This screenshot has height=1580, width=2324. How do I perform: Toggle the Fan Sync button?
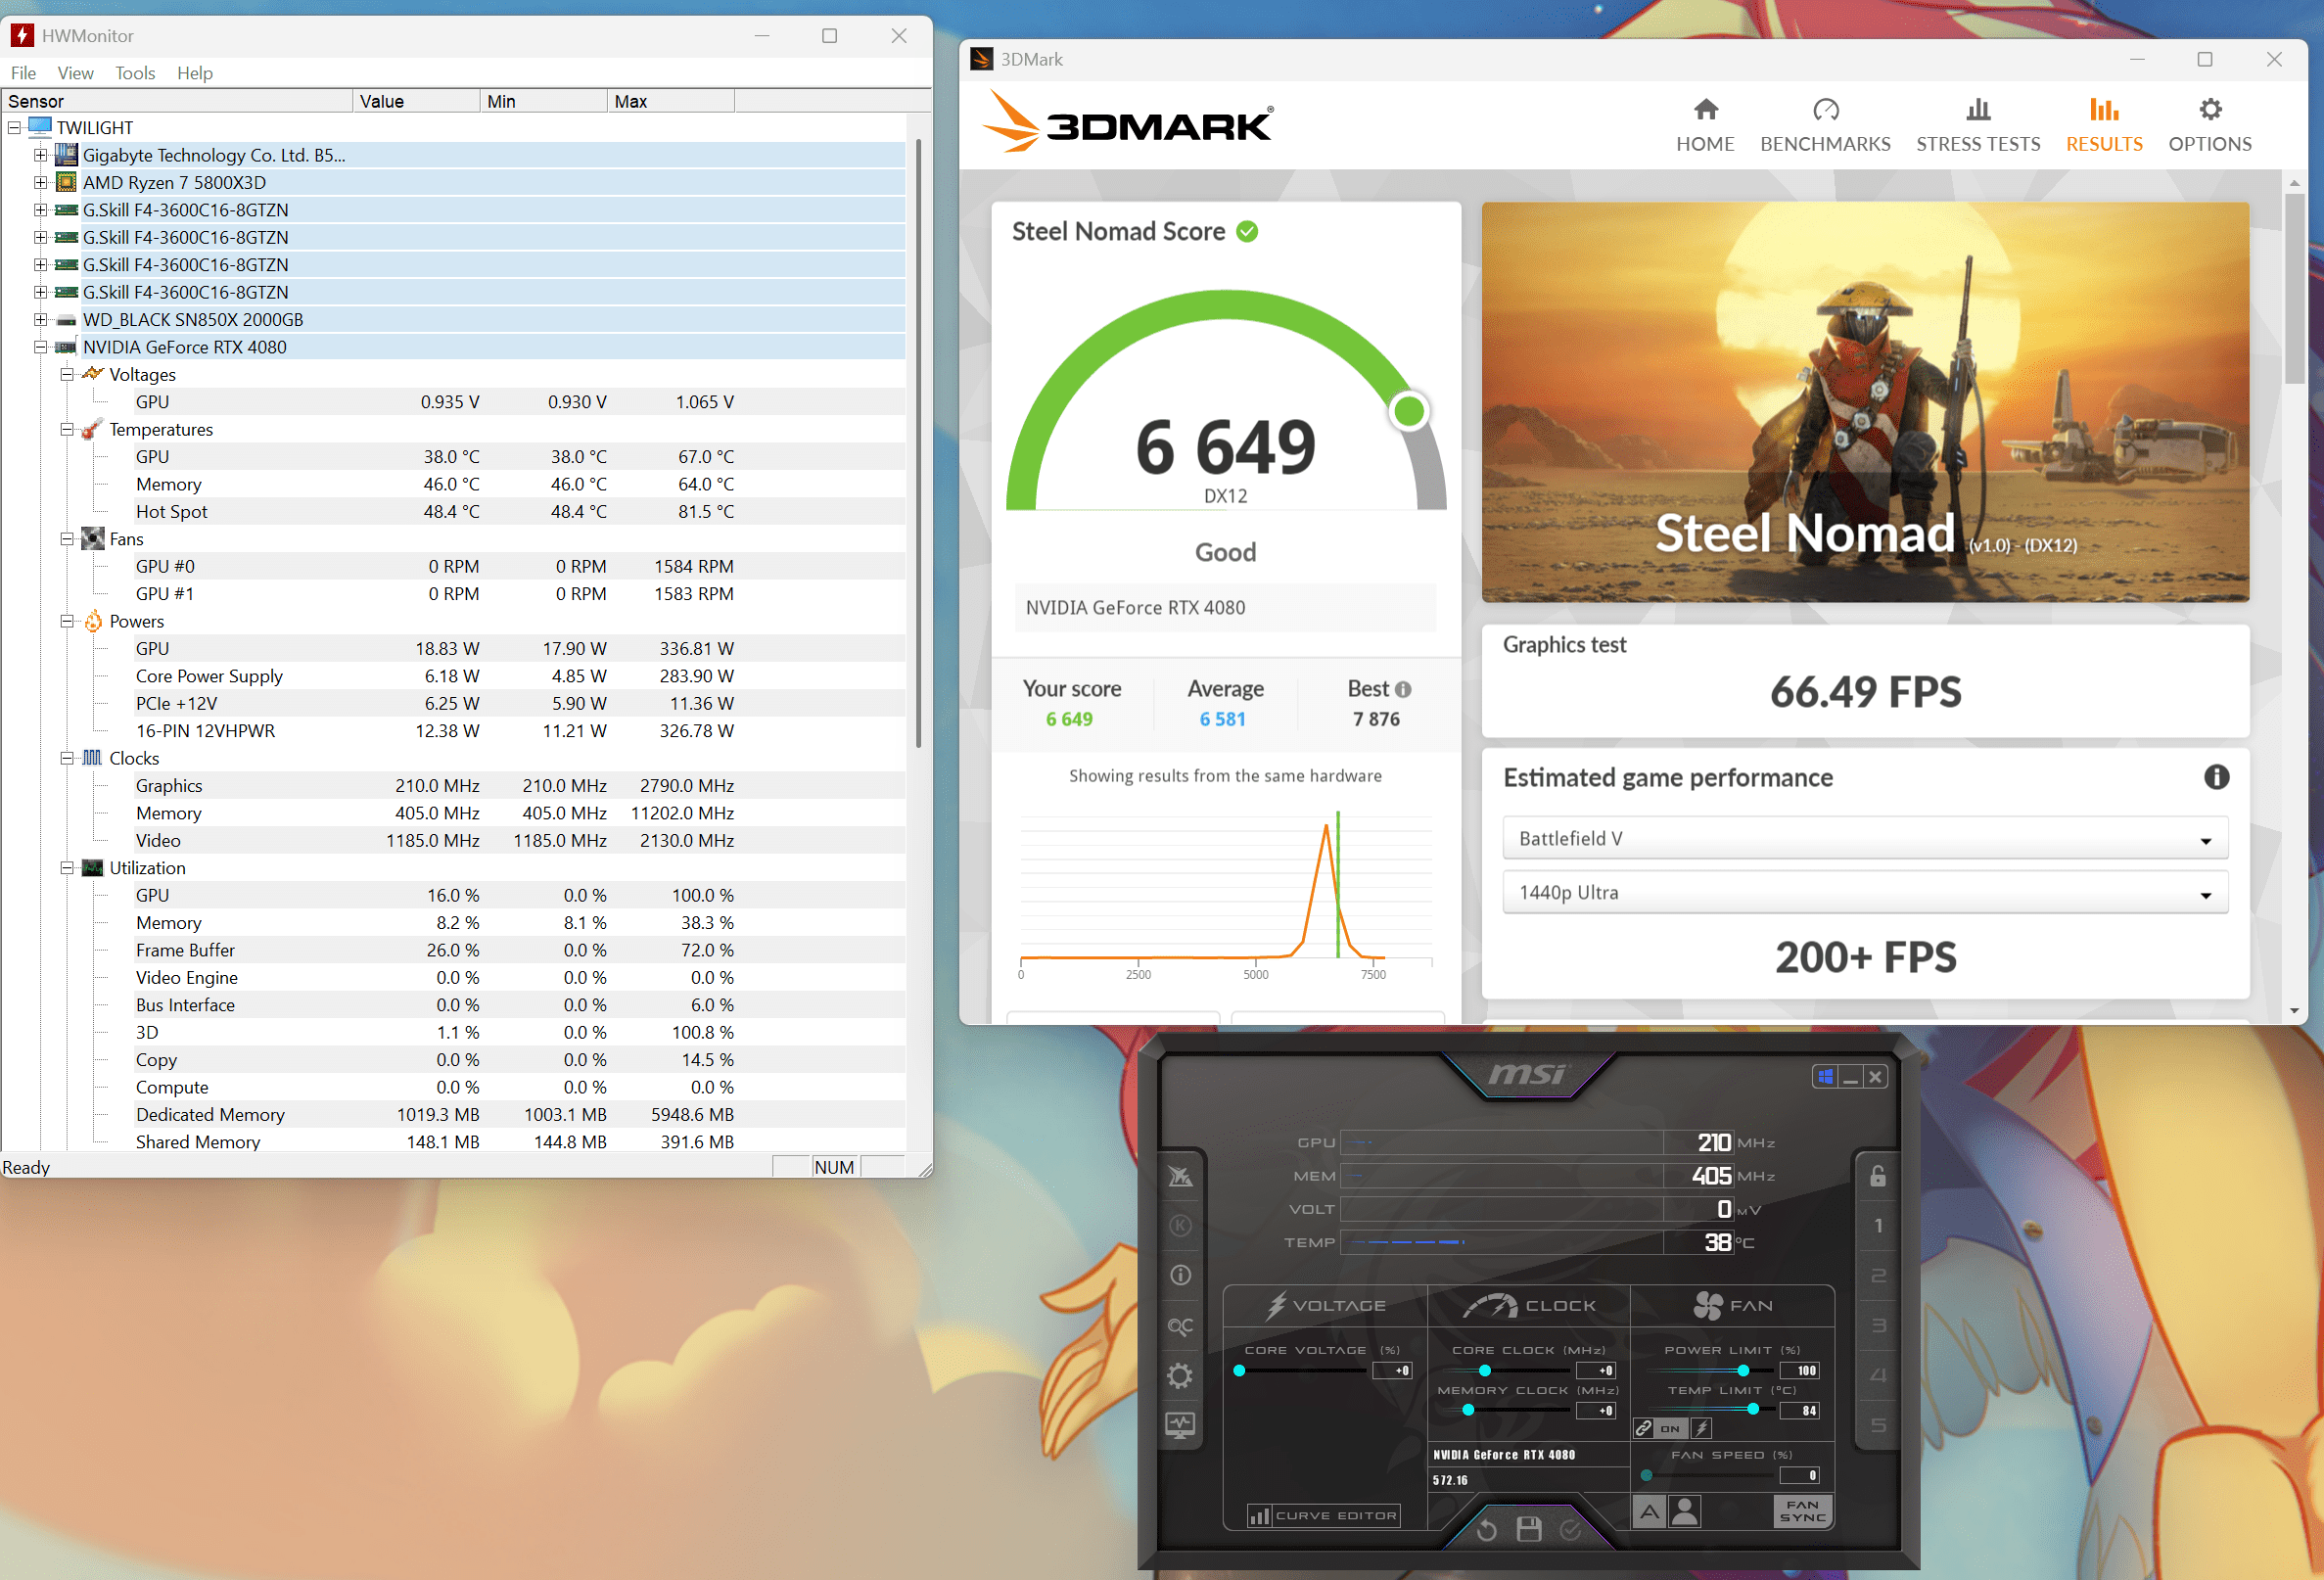coord(1802,1511)
